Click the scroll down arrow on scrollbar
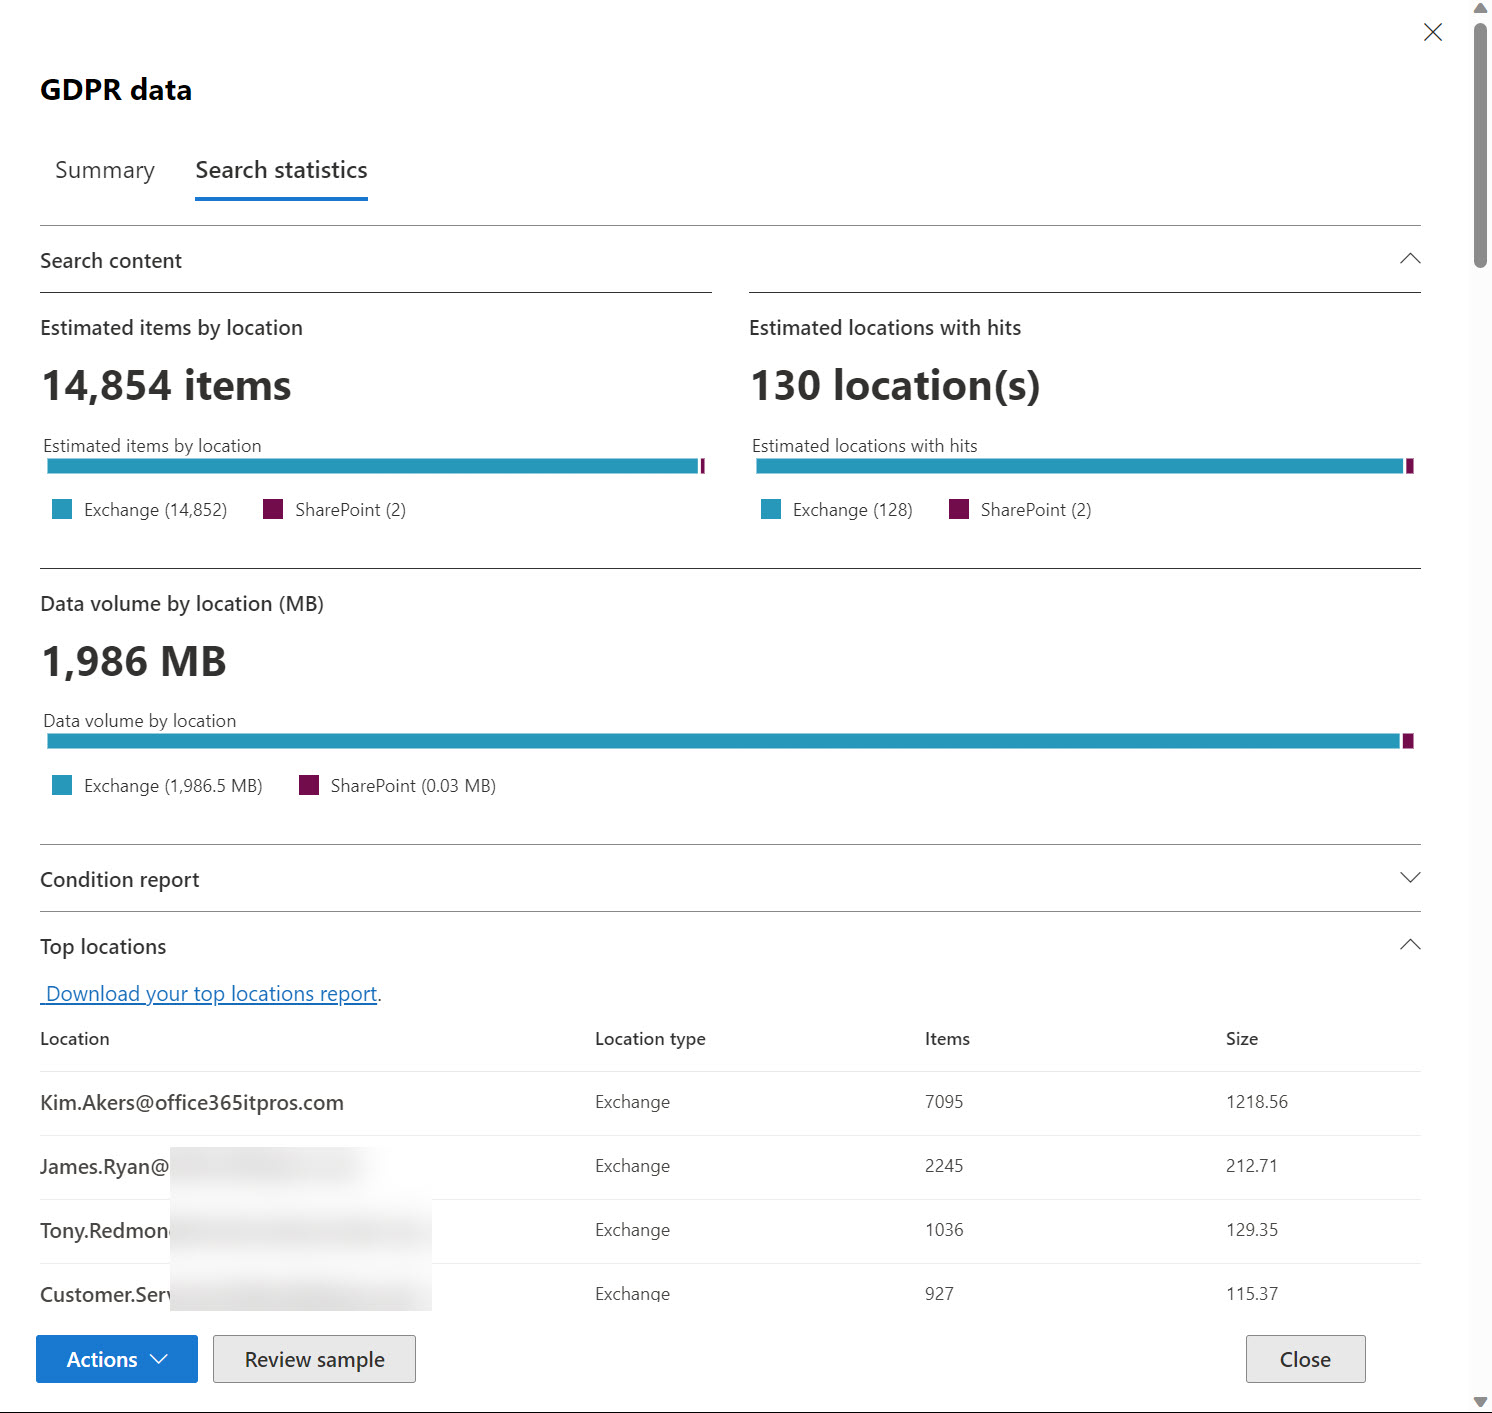The image size is (1492, 1413). pos(1480,1402)
